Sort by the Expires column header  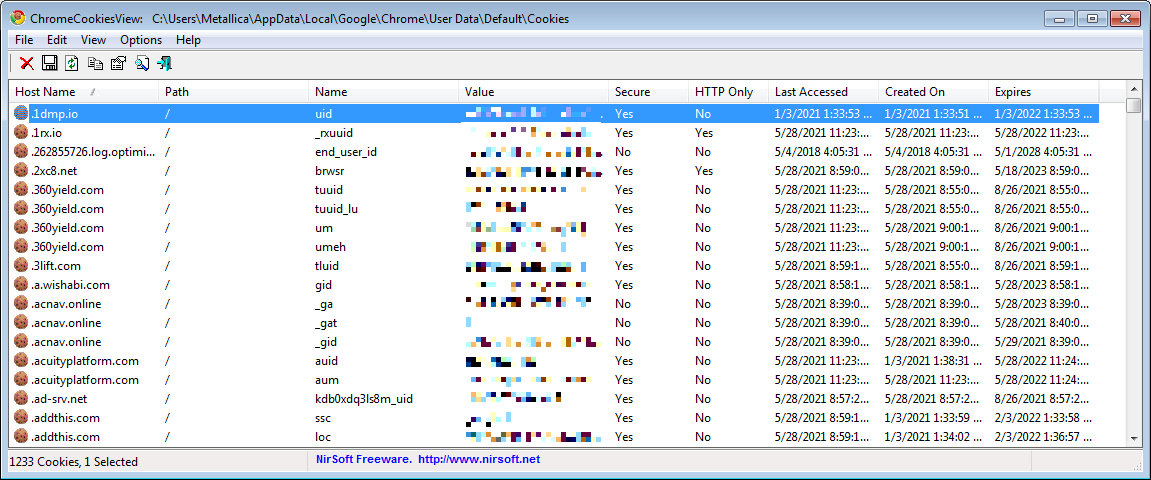(1043, 92)
